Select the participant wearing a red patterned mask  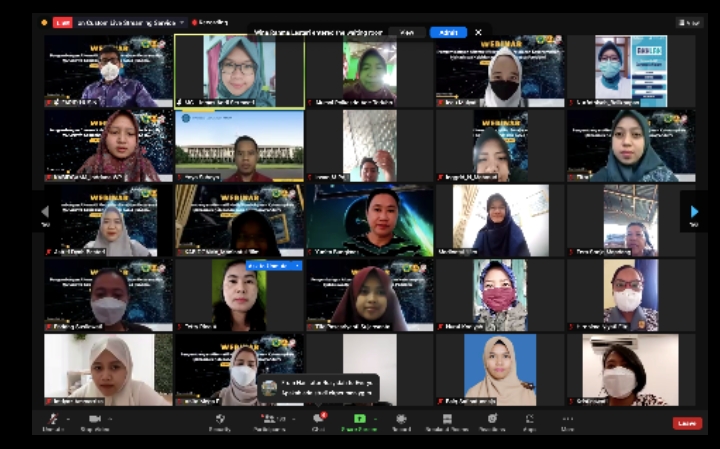coord(500,295)
